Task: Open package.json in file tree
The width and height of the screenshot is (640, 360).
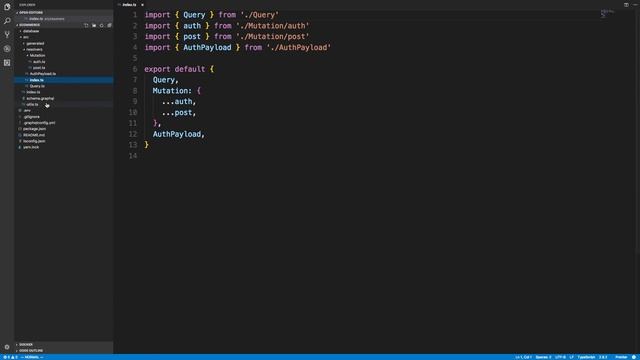Action: pyautogui.click(x=34, y=129)
